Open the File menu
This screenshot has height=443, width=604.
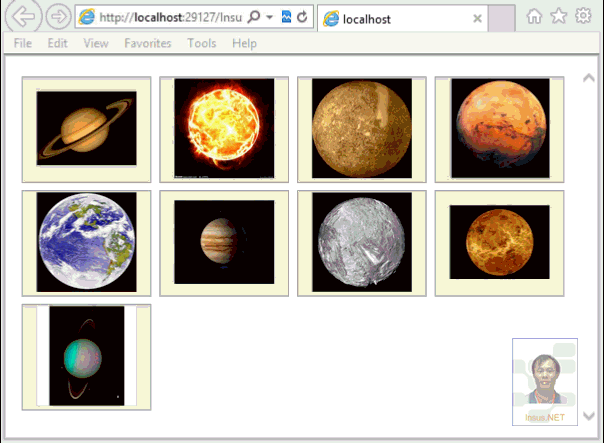pos(23,43)
